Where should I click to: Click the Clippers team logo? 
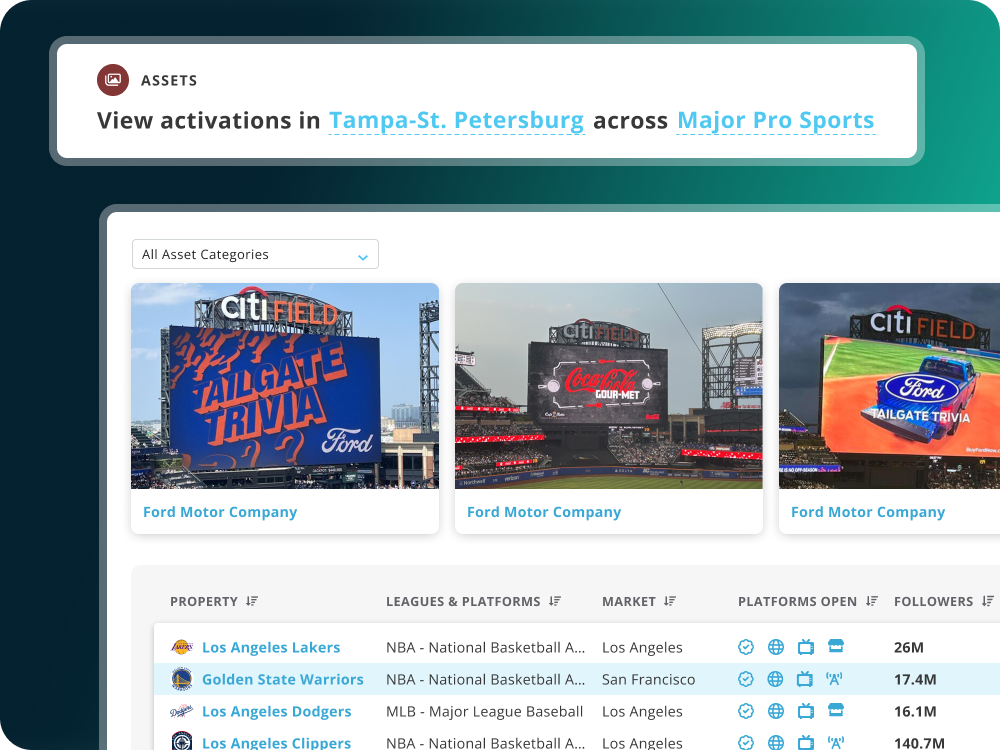tap(182, 741)
